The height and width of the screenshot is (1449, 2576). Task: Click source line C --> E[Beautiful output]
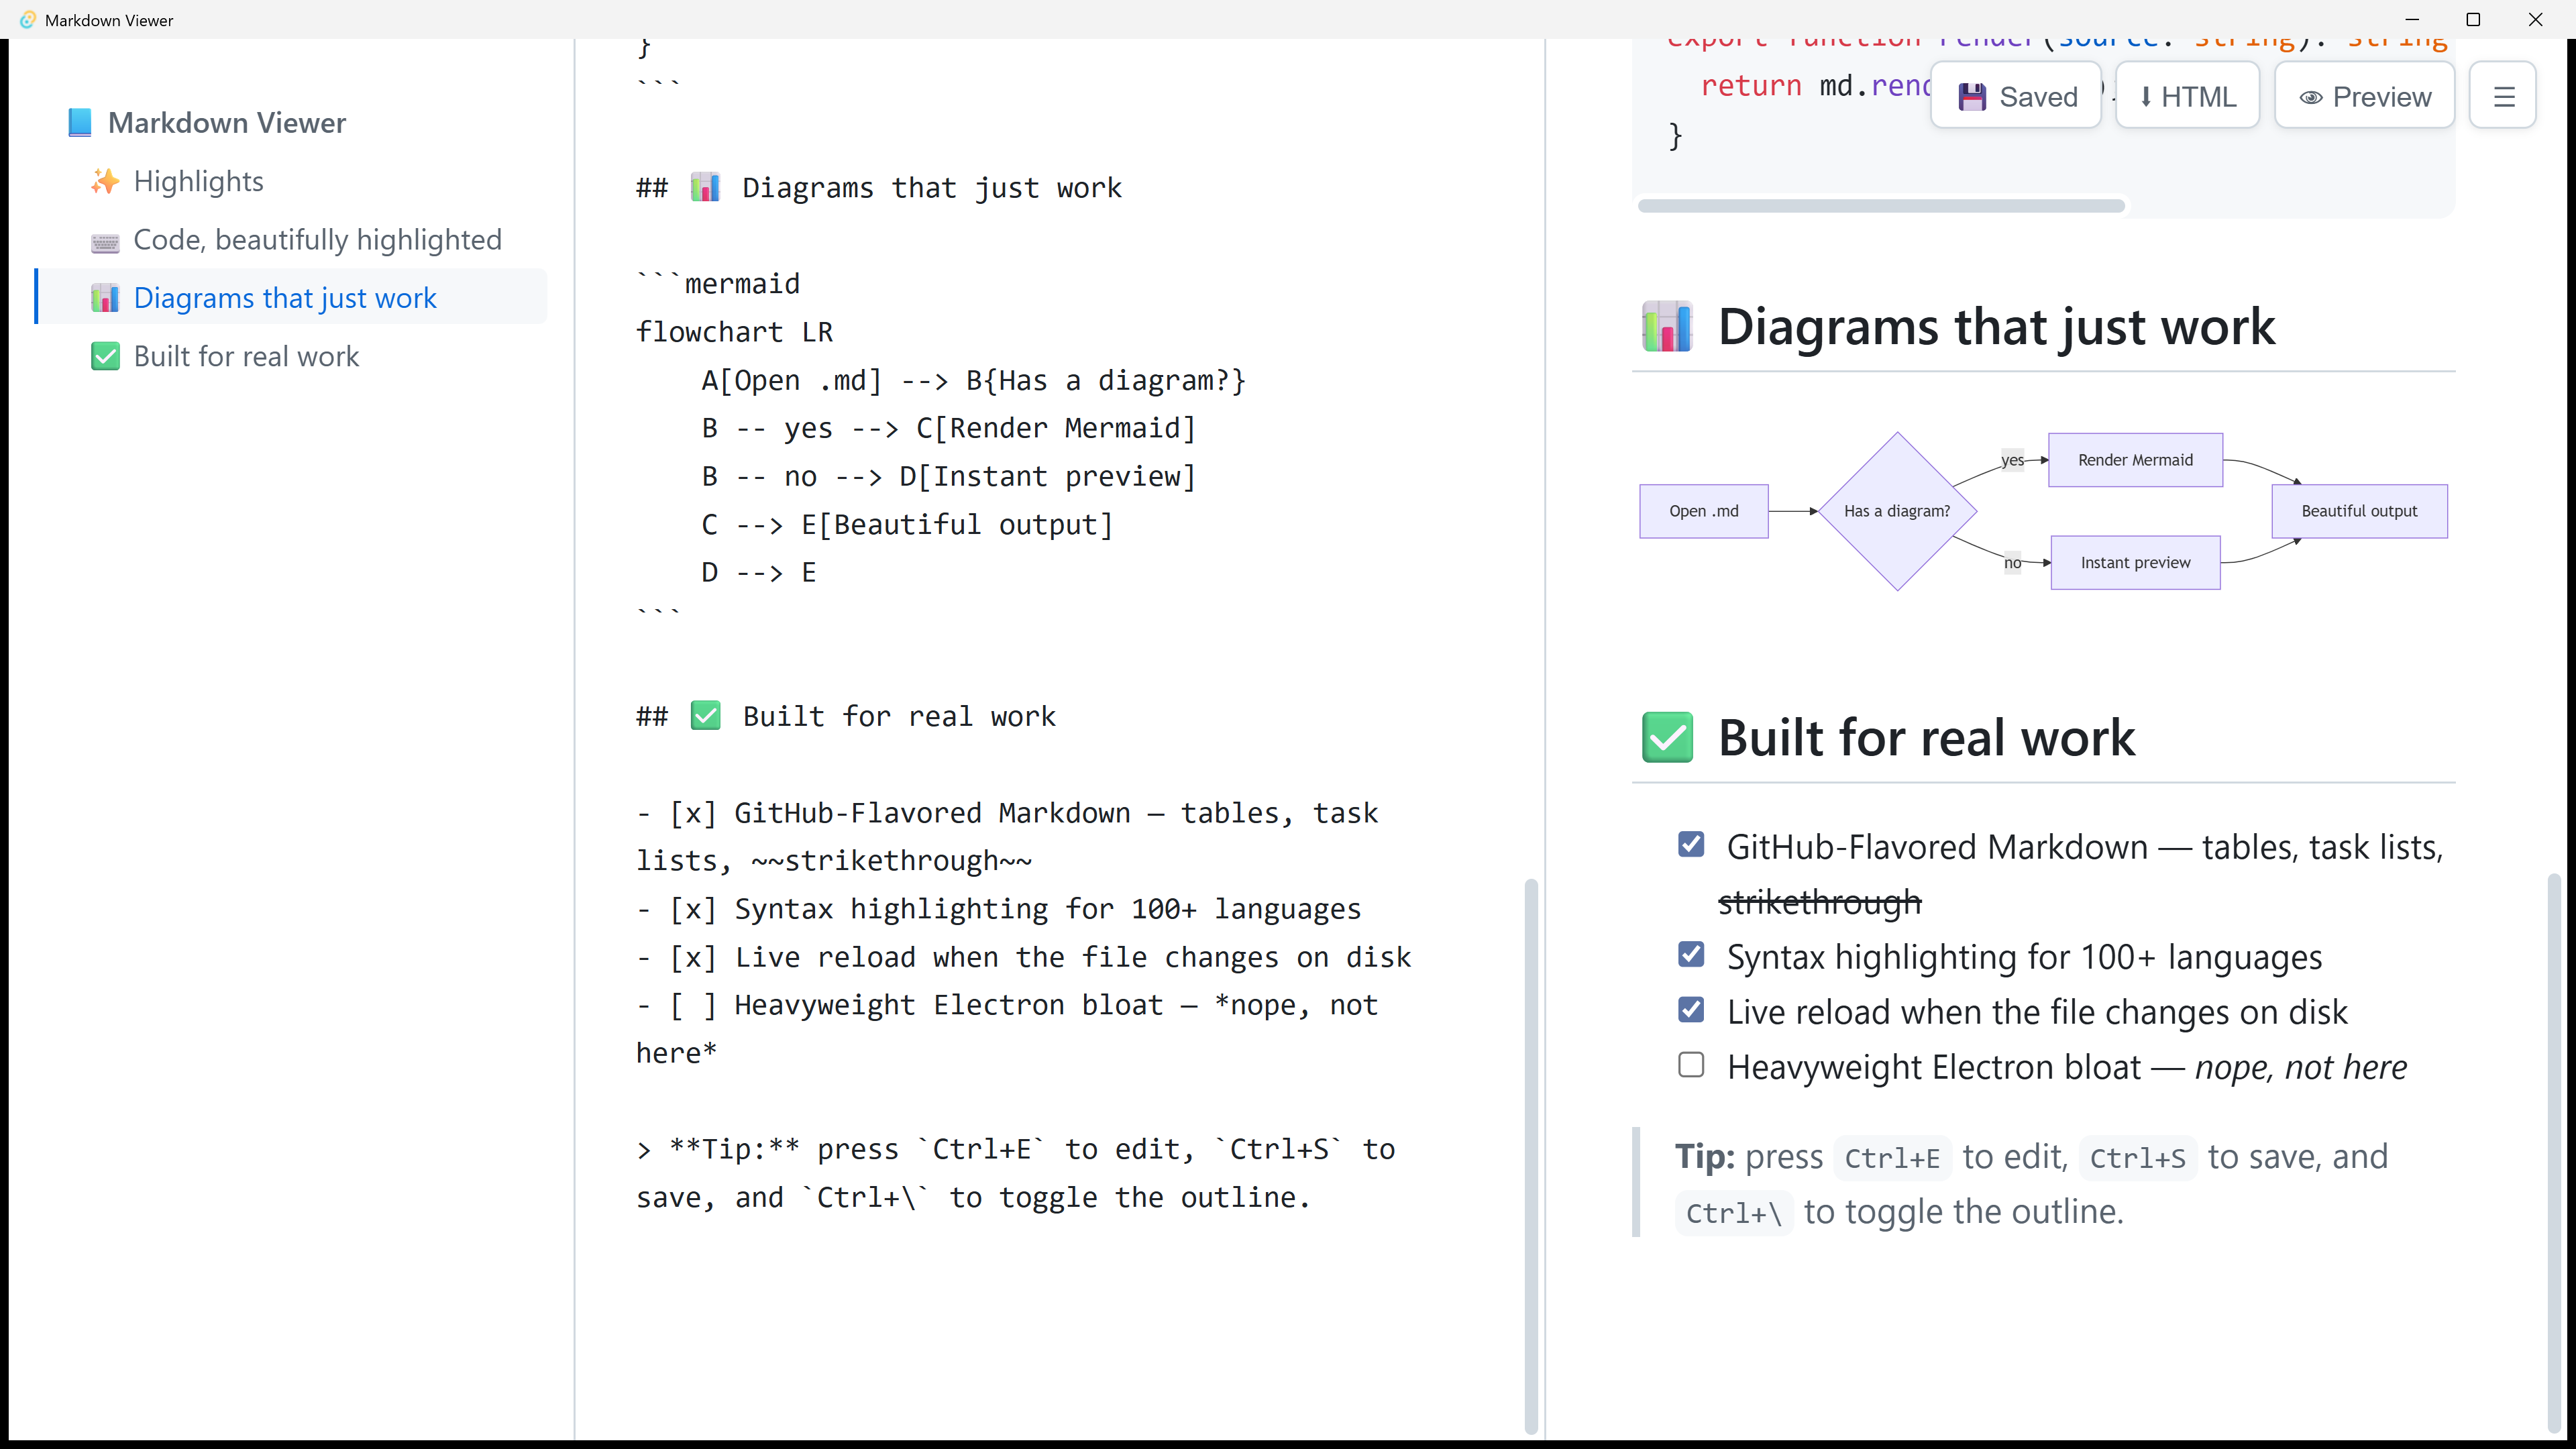pos(907,524)
